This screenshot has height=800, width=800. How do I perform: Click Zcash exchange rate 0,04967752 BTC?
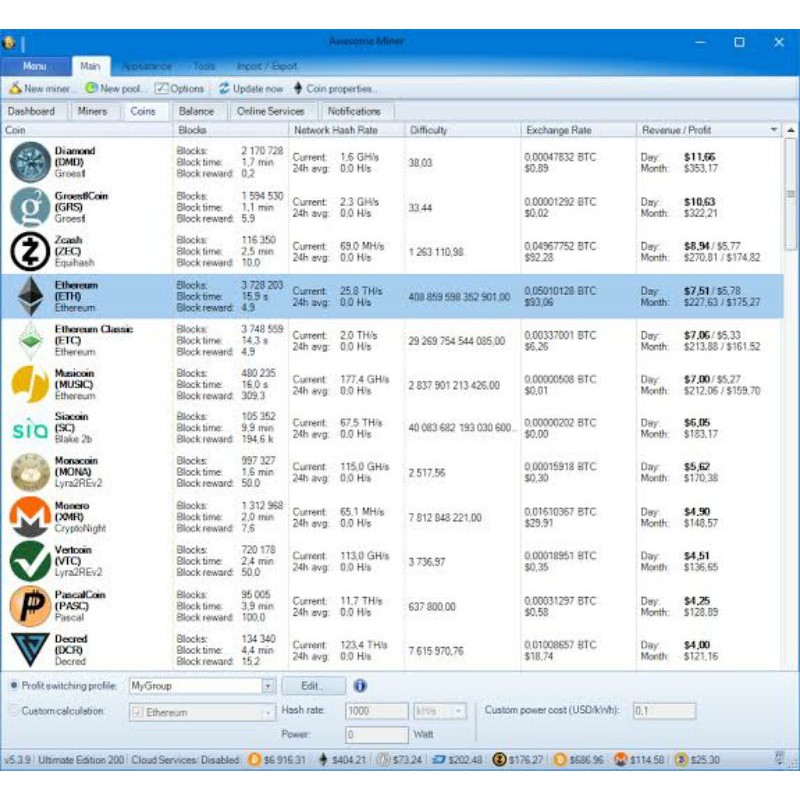[560, 246]
